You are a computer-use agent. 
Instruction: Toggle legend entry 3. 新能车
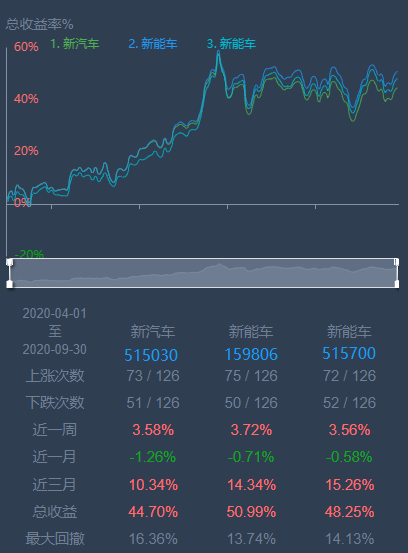[x=231, y=44]
